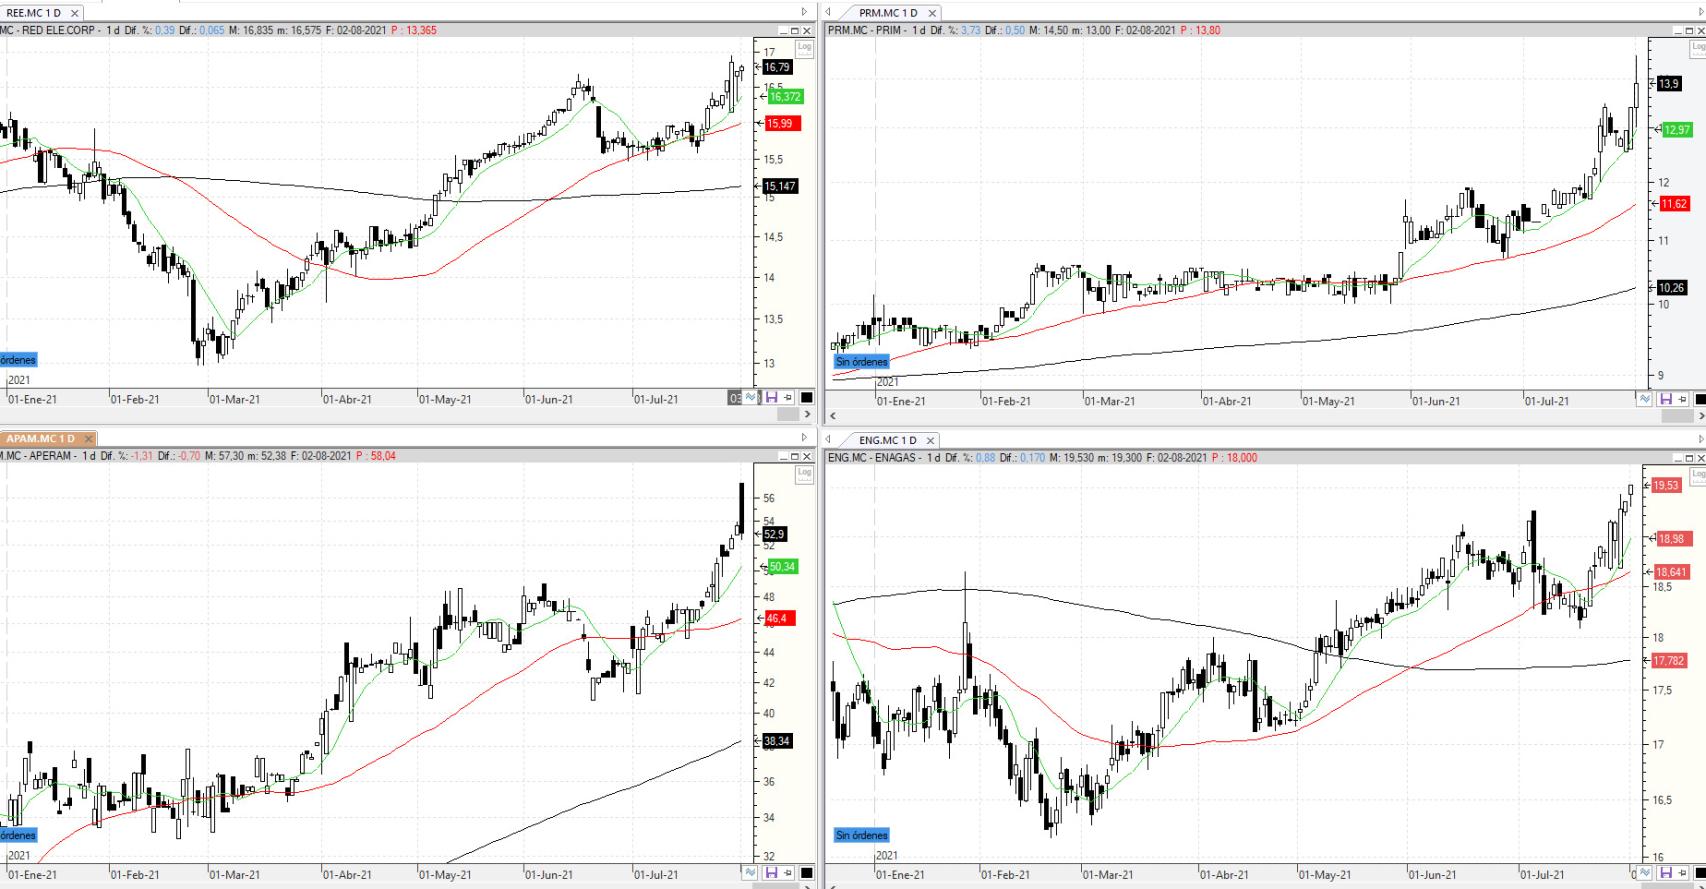Click the 'Sin órdenes' label in PRM.MC chart

pyautogui.click(x=861, y=362)
